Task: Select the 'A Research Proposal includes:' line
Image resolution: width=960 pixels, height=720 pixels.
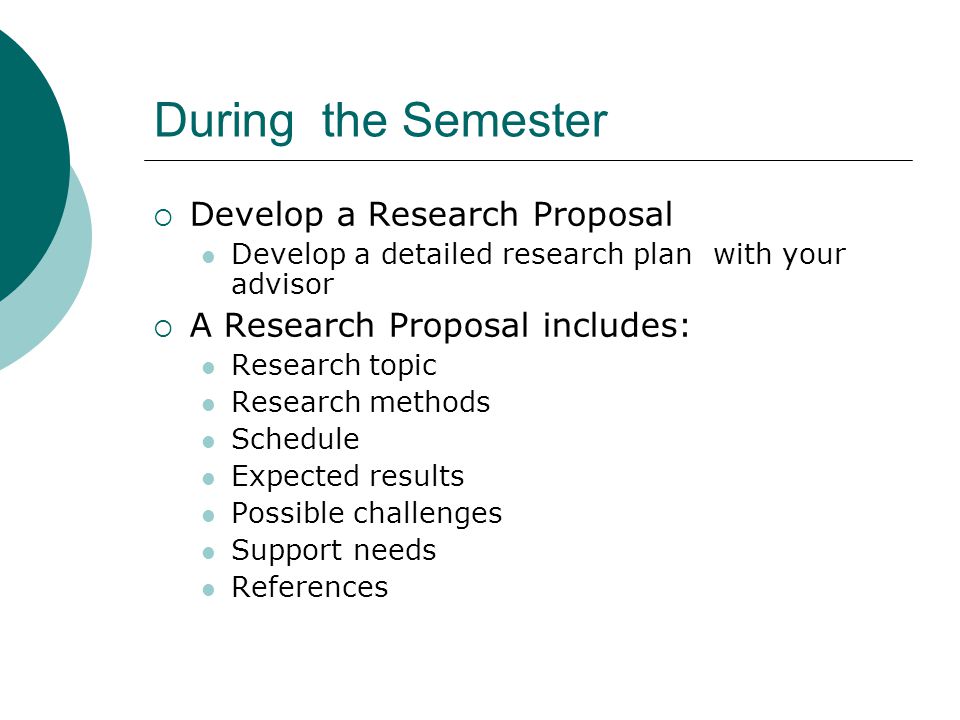Action: (440, 326)
